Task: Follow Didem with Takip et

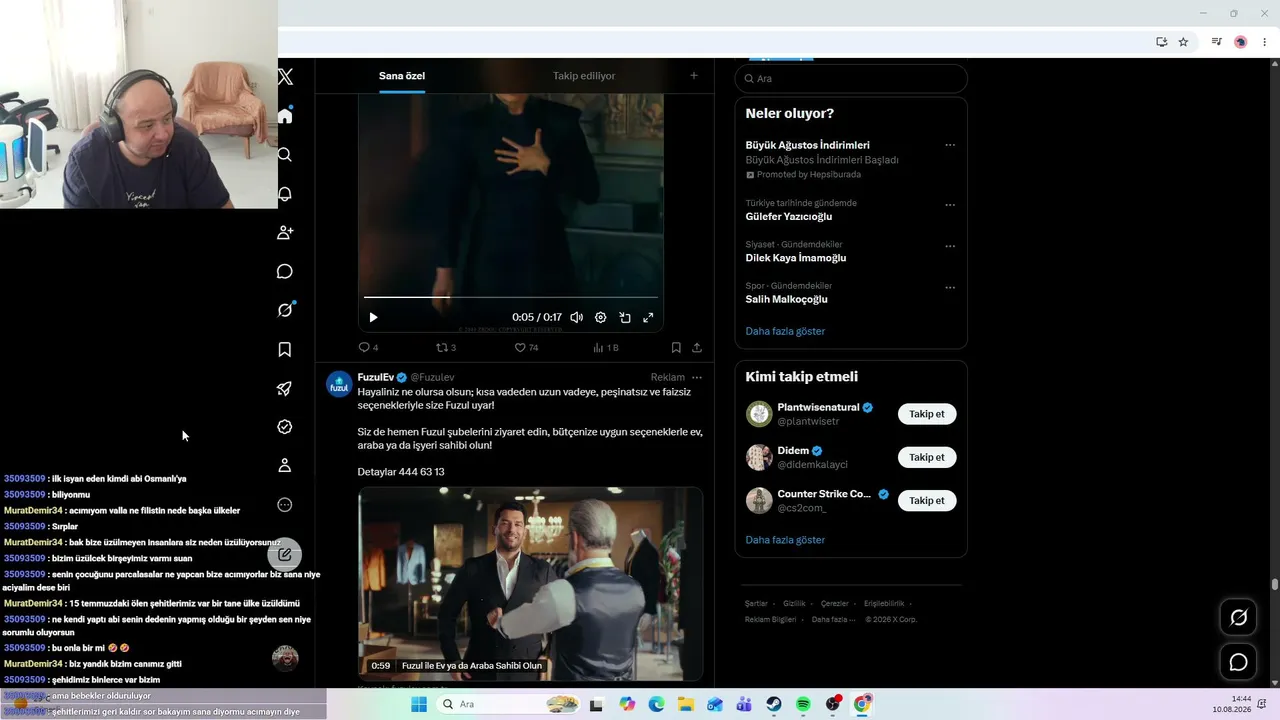Action: (x=927, y=457)
